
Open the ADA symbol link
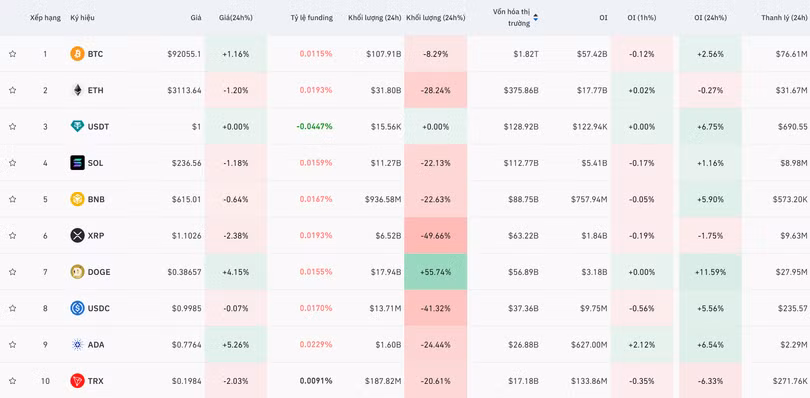(x=96, y=344)
